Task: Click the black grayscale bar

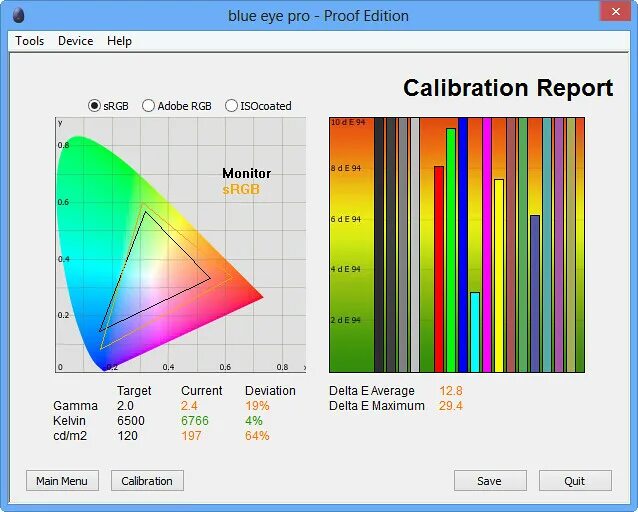Action: (x=379, y=245)
